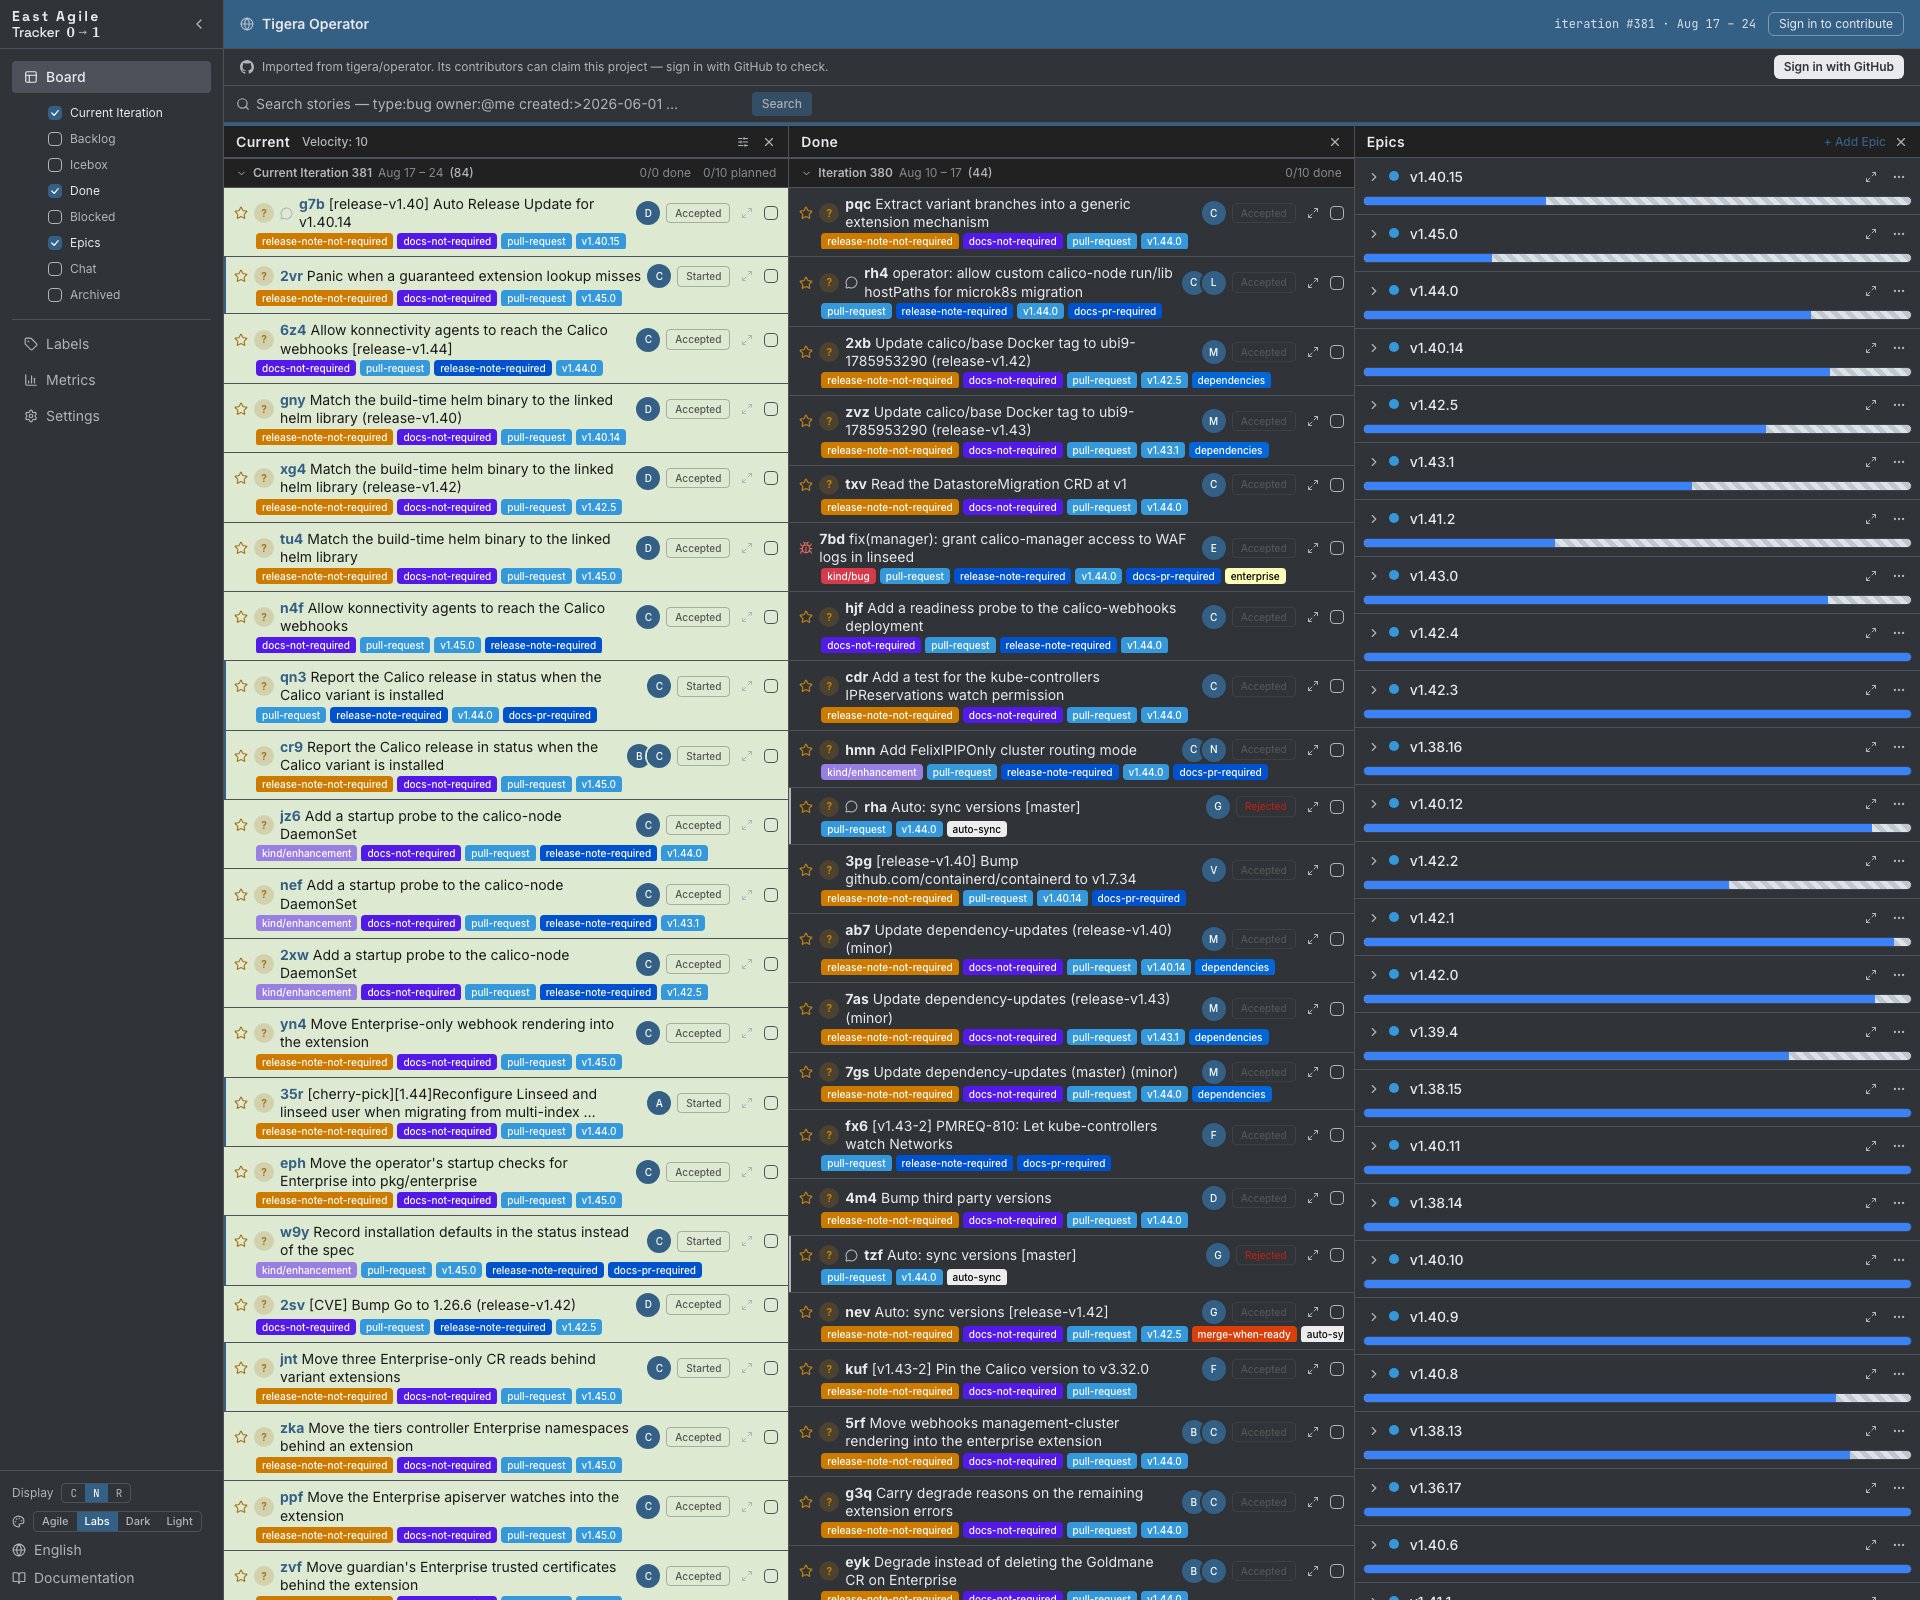Viewport: 1920px width, 1600px height.
Task: Open comments on rh4 story
Action: pyautogui.click(x=851, y=283)
